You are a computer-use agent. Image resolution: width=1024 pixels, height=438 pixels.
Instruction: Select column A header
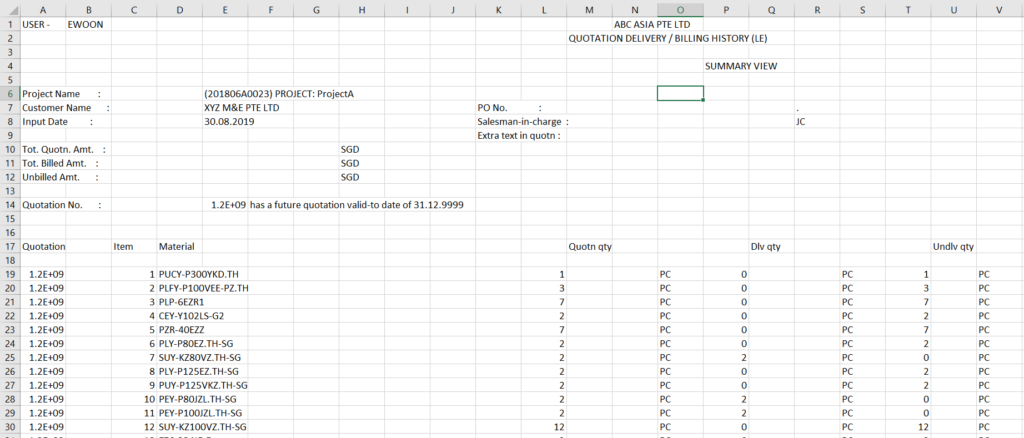43,10
